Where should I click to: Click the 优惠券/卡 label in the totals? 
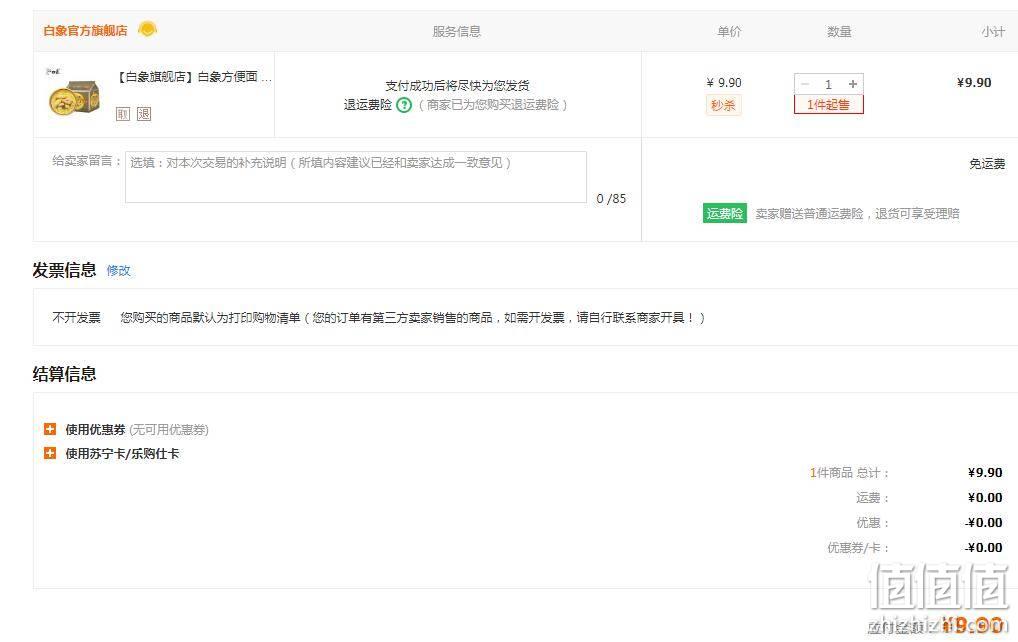[x=858, y=548]
